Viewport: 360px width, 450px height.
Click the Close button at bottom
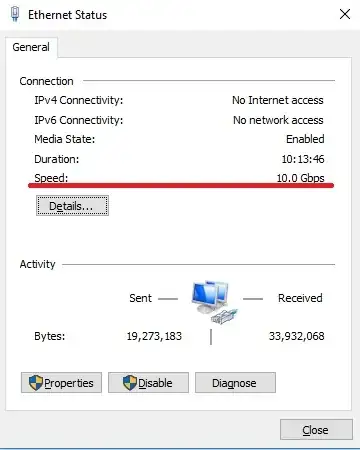click(316, 430)
